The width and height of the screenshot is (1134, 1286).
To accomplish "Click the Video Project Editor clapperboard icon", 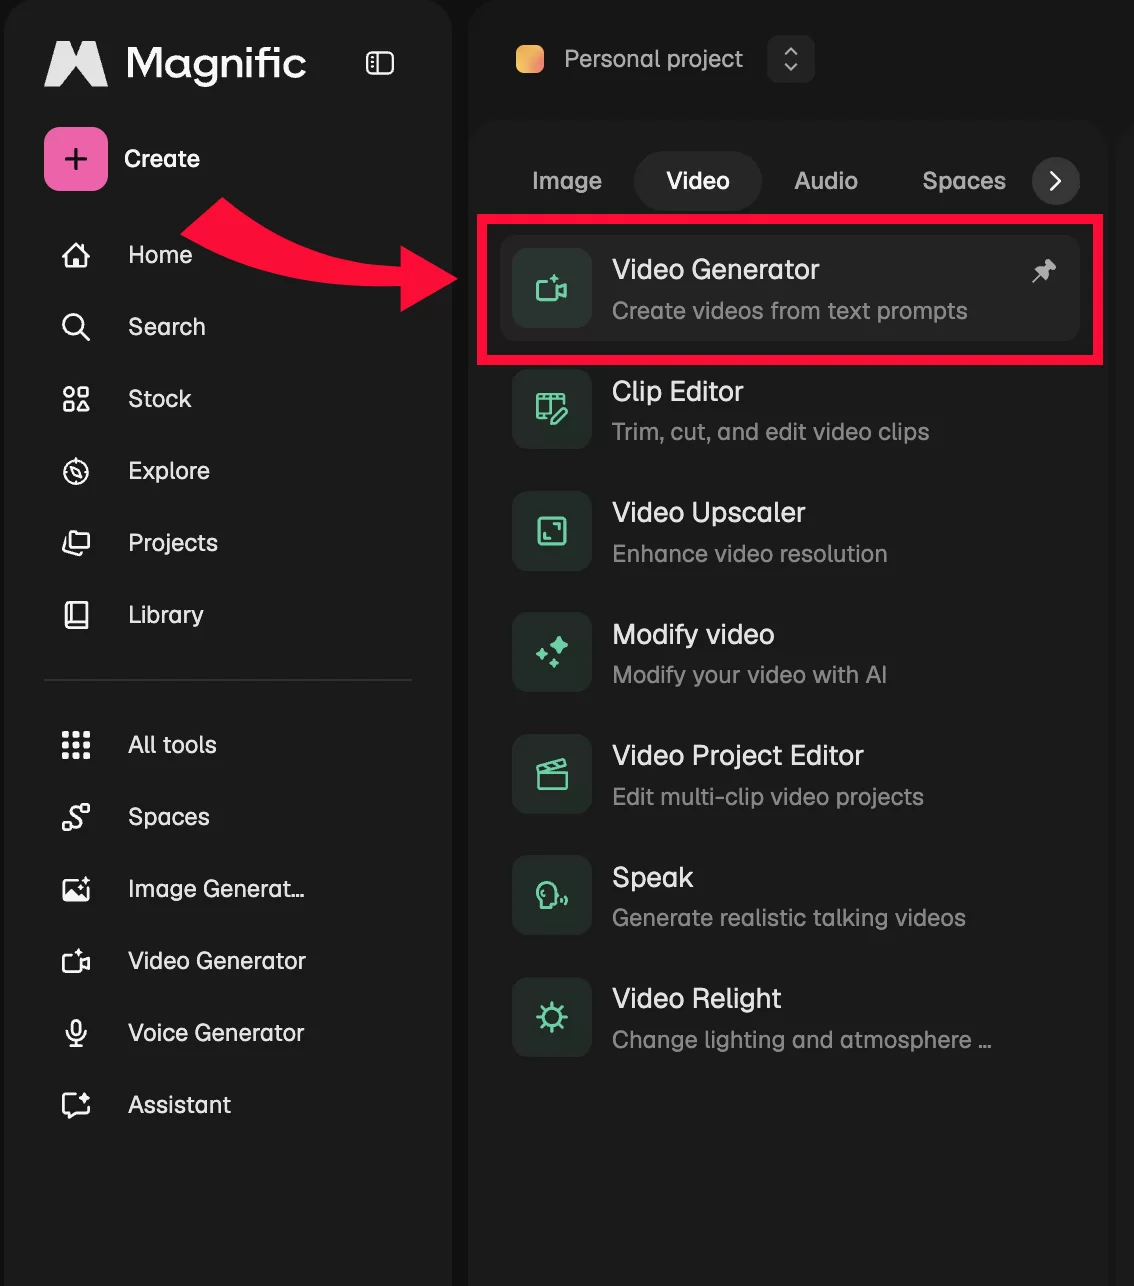I will (552, 774).
